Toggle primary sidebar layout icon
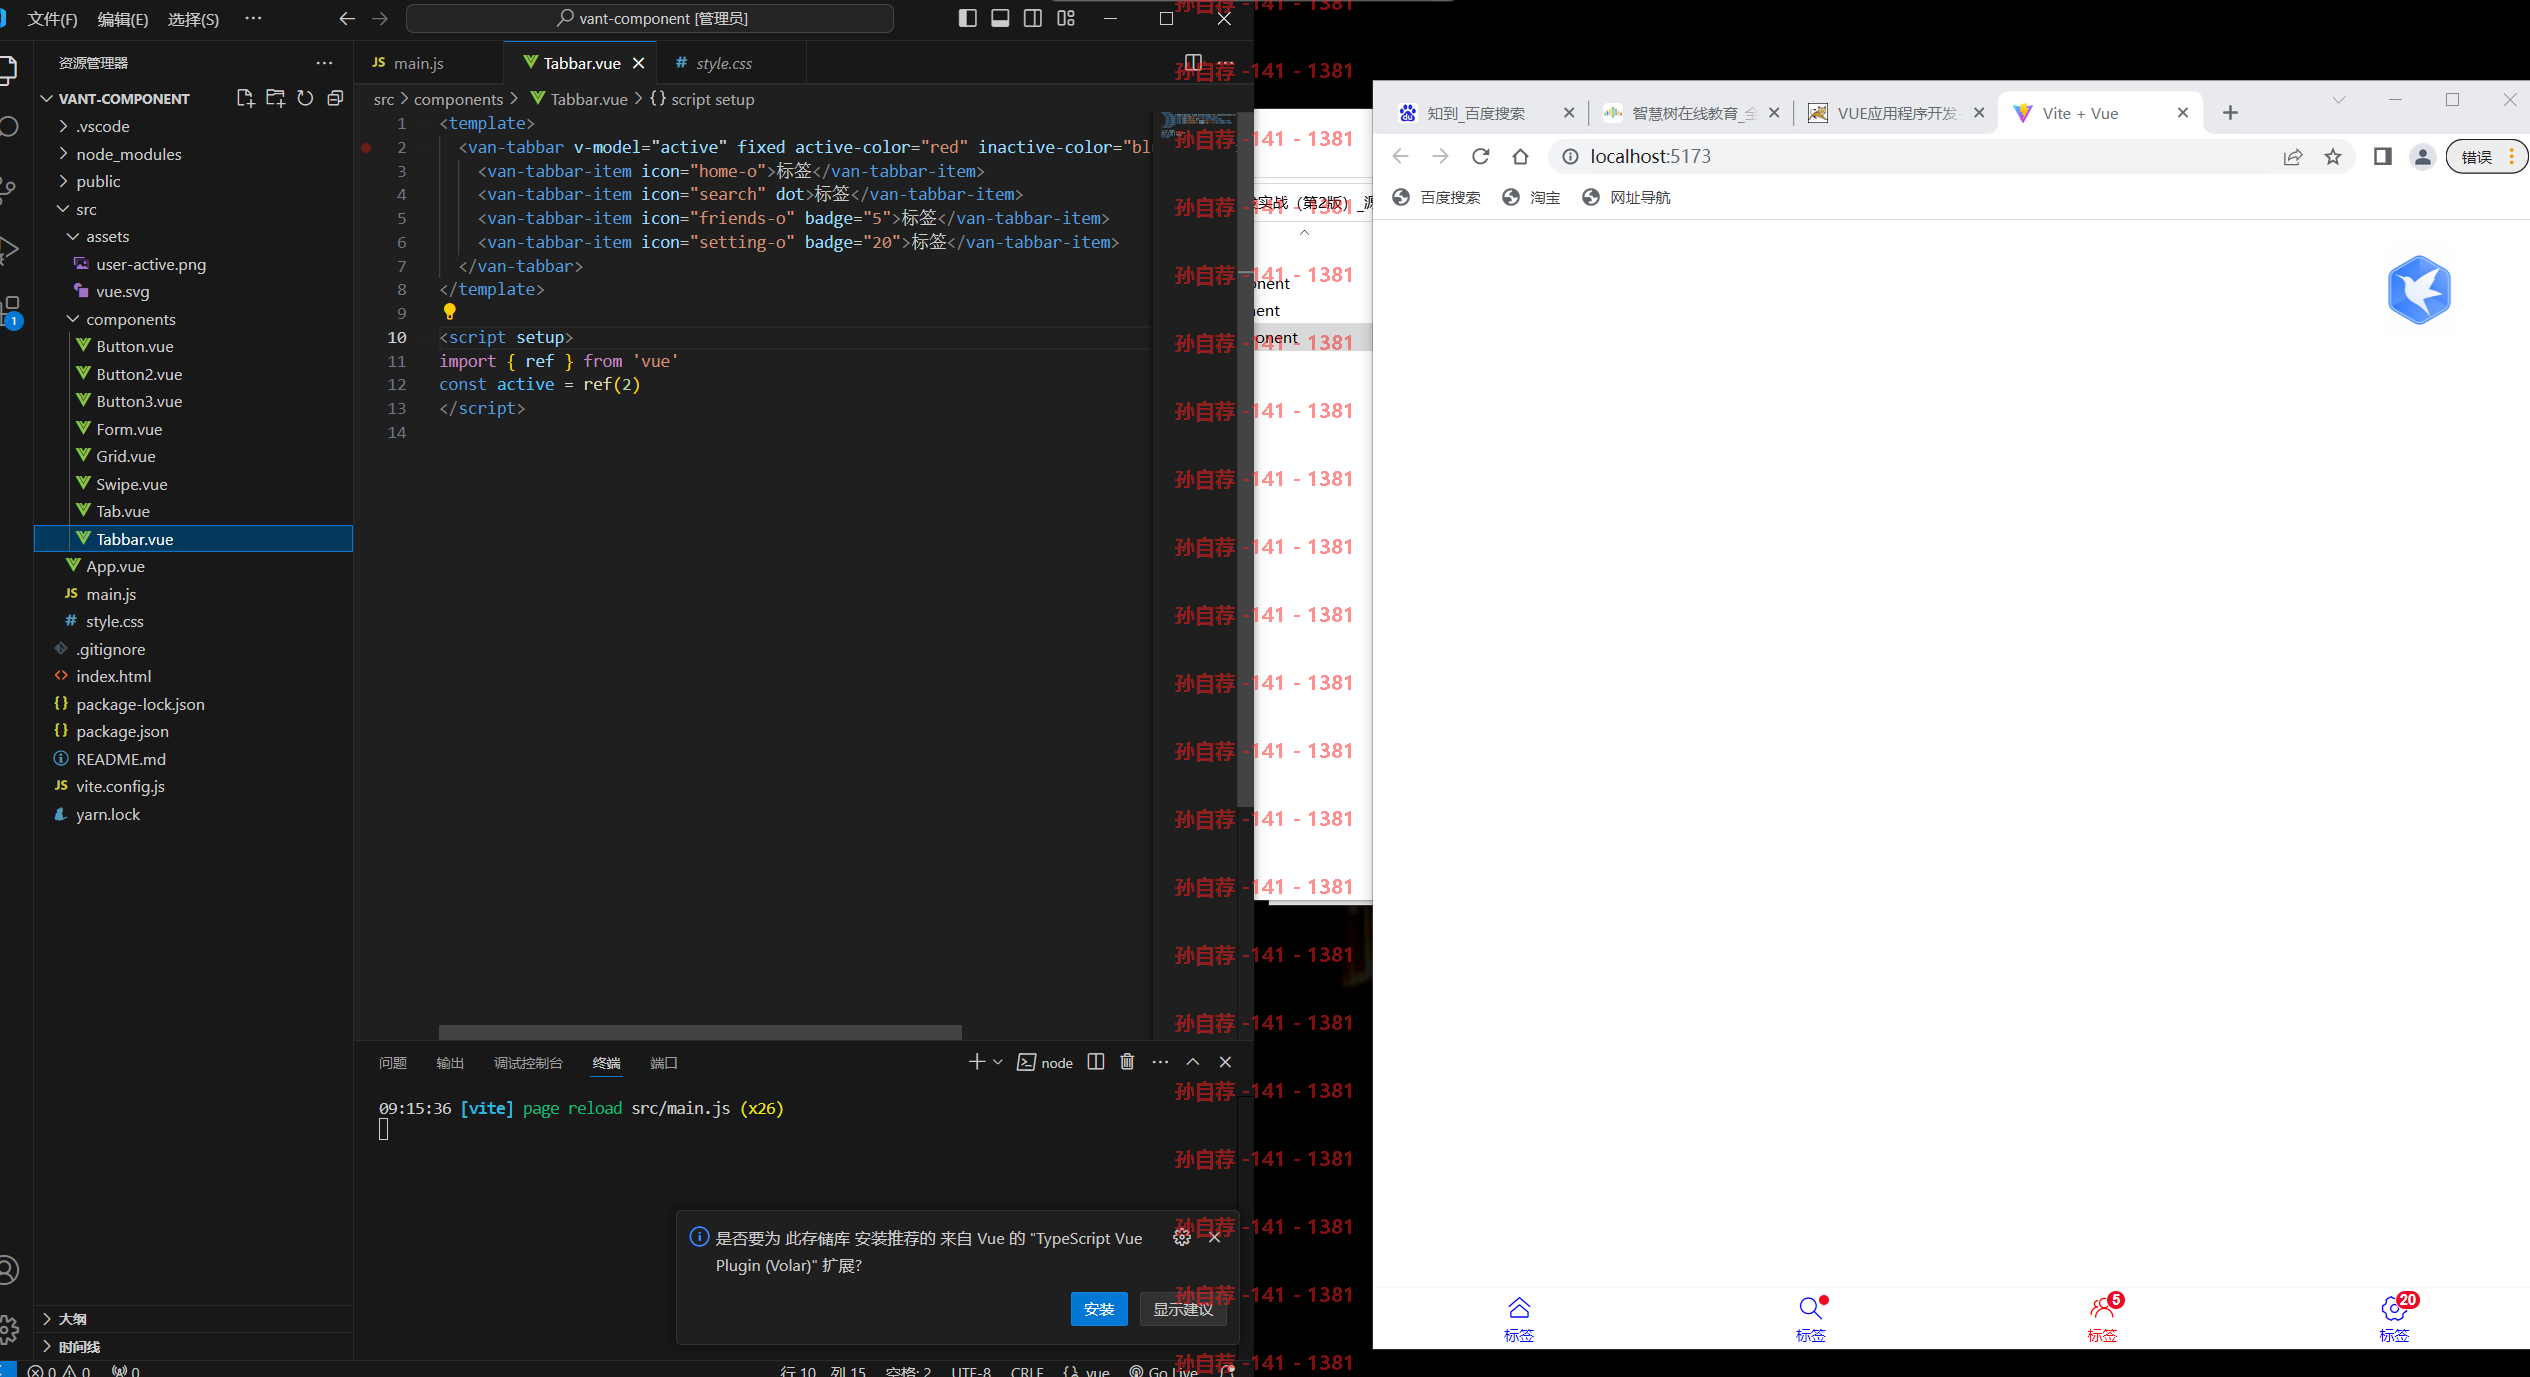This screenshot has width=2530, height=1377. pyautogui.click(x=967, y=18)
